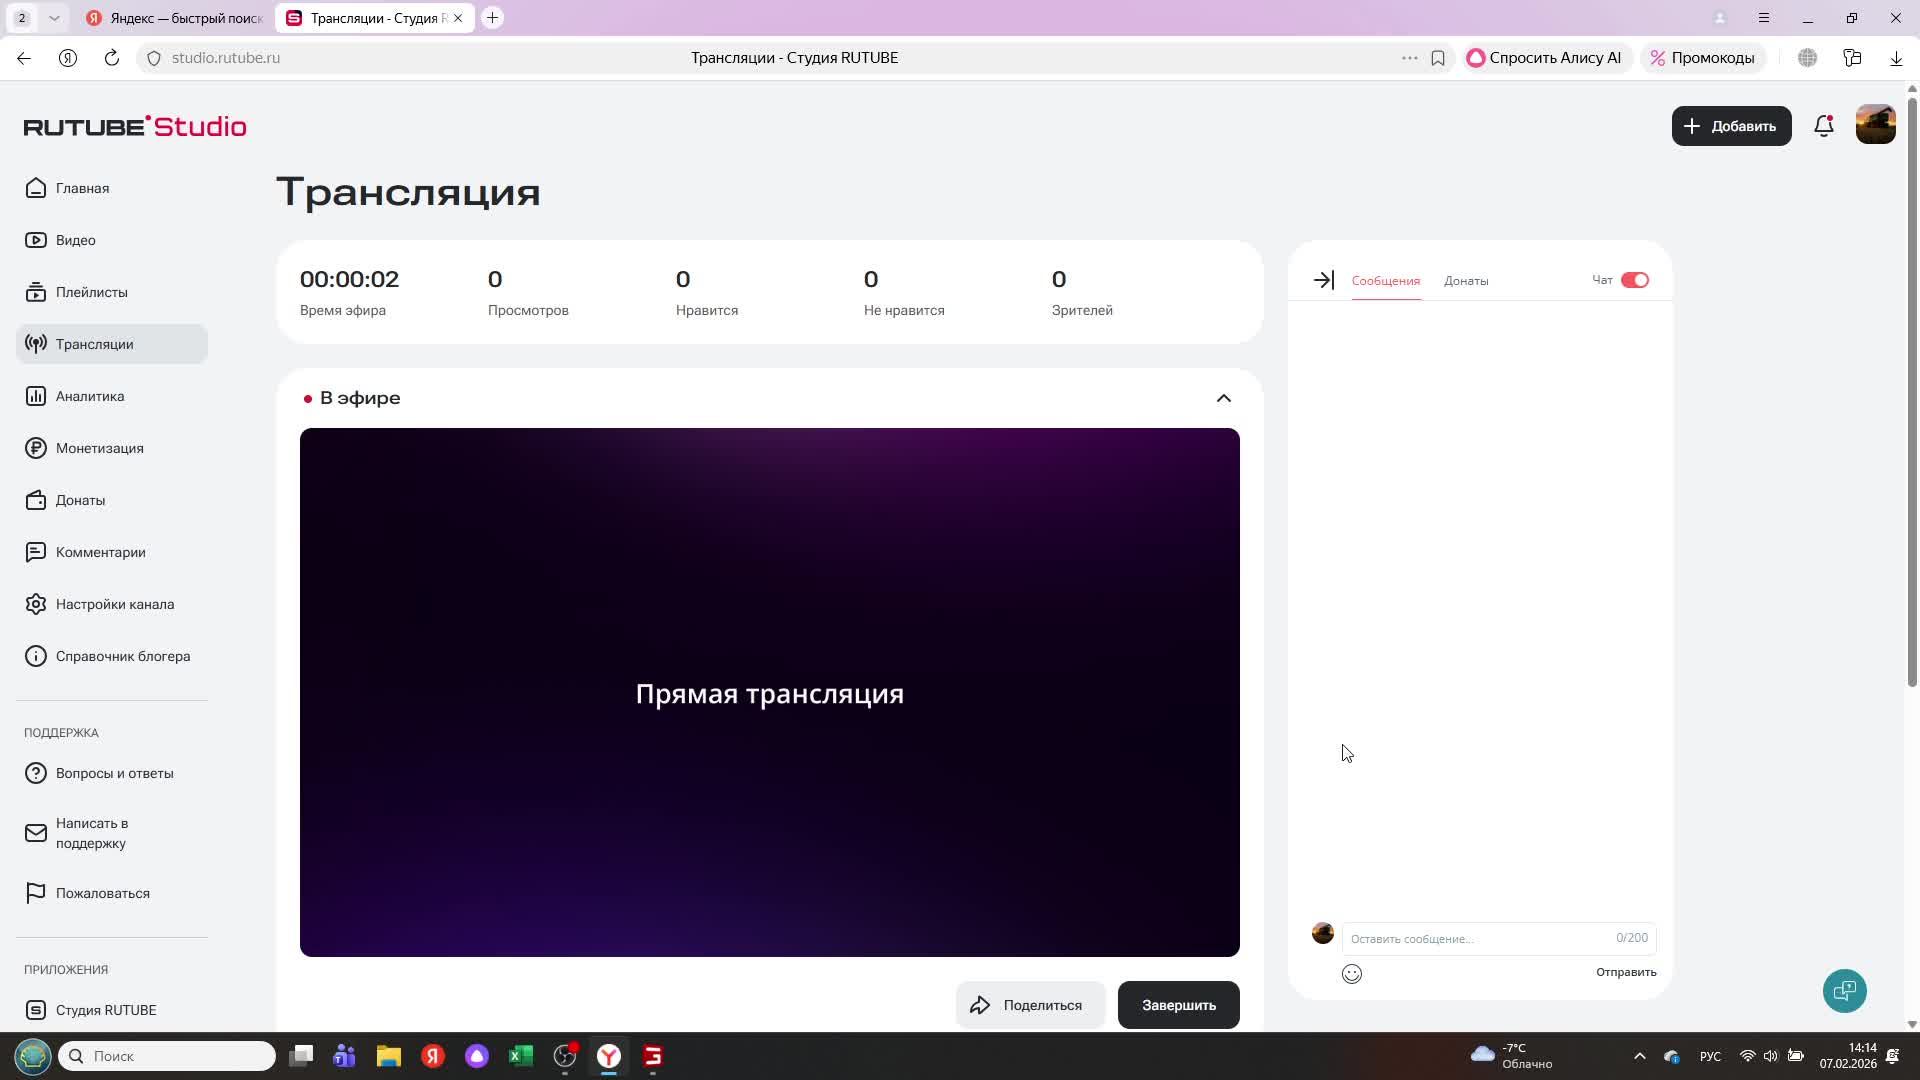Select the Видео section

point(75,240)
